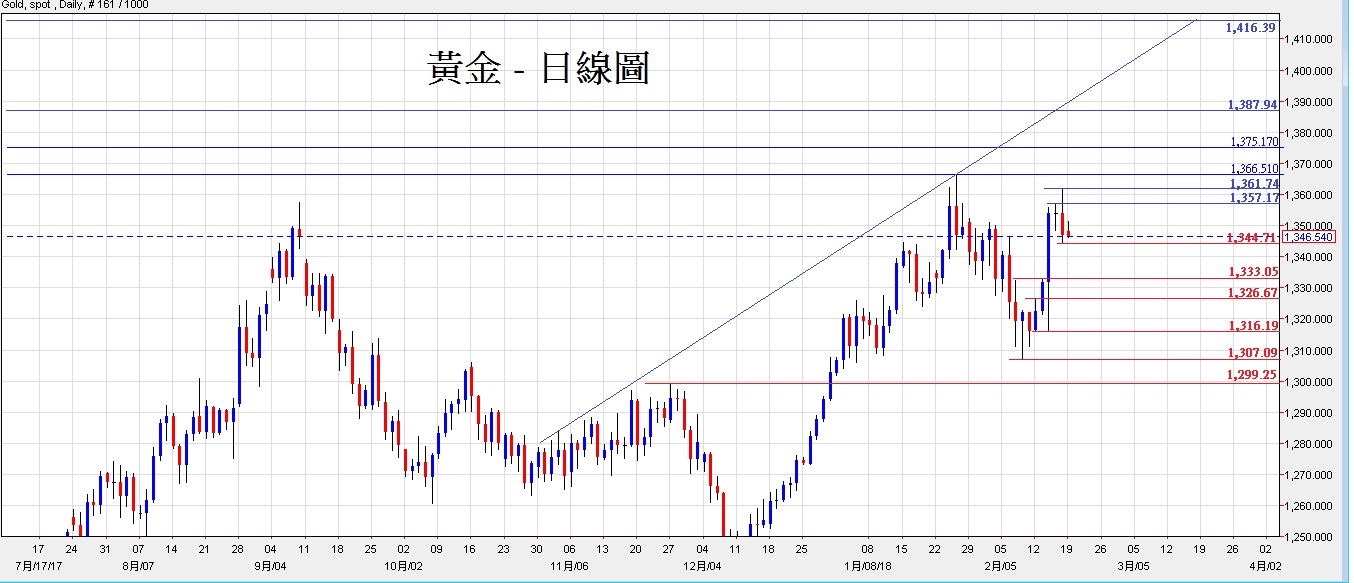Select the 1,307.09 support label

pos(1252,352)
